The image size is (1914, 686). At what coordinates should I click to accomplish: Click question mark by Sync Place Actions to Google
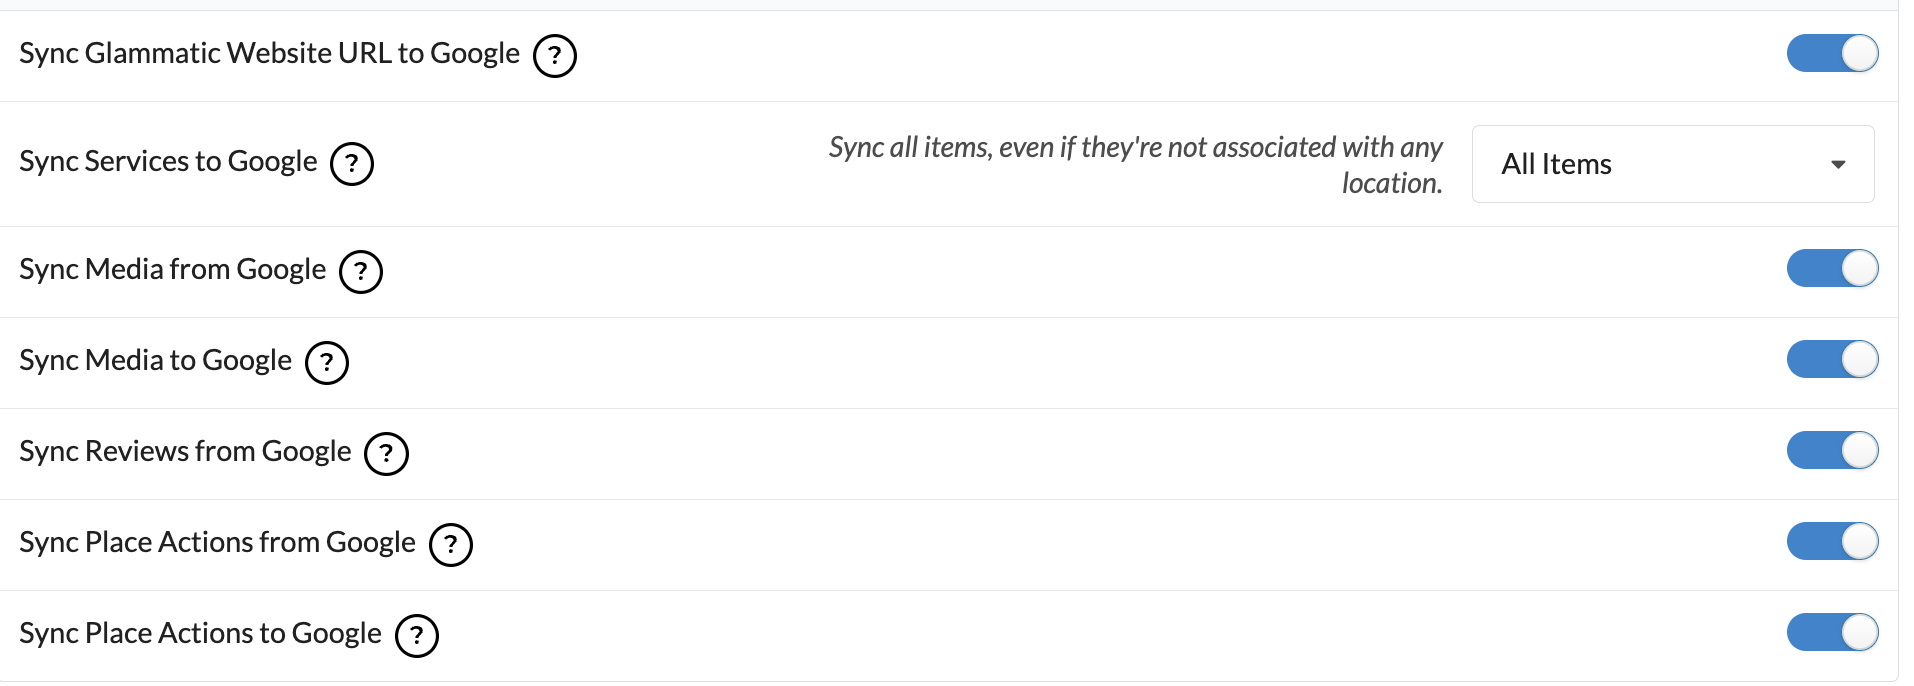(417, 636)
